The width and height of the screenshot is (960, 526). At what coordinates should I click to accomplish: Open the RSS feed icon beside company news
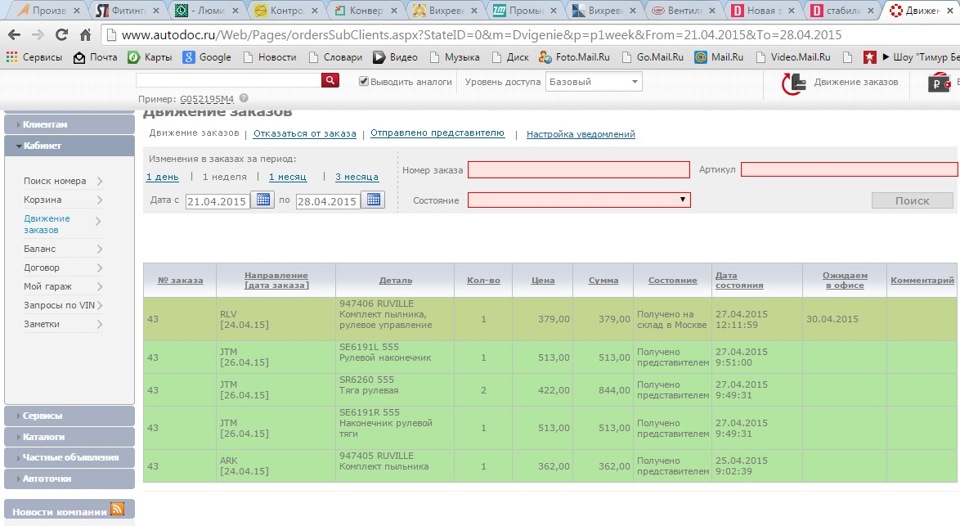(117, 508)
